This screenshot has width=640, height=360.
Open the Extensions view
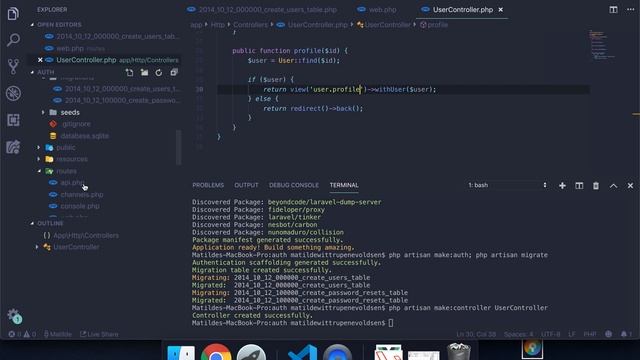(13, 120)
